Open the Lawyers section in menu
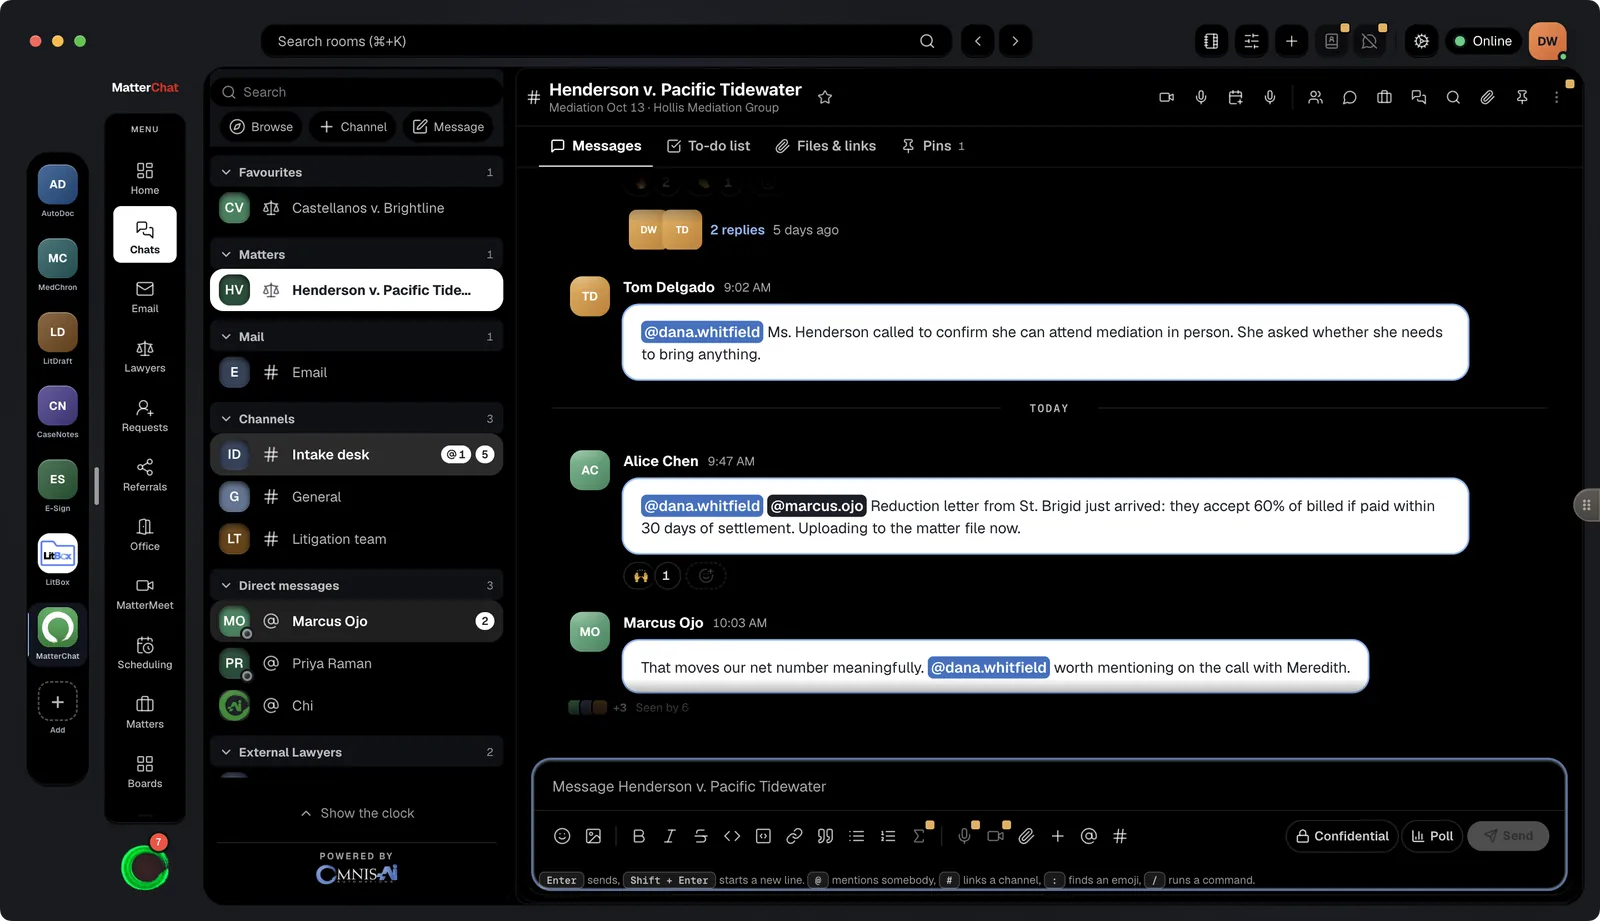The image size is (1600, 921). [145, 356]
